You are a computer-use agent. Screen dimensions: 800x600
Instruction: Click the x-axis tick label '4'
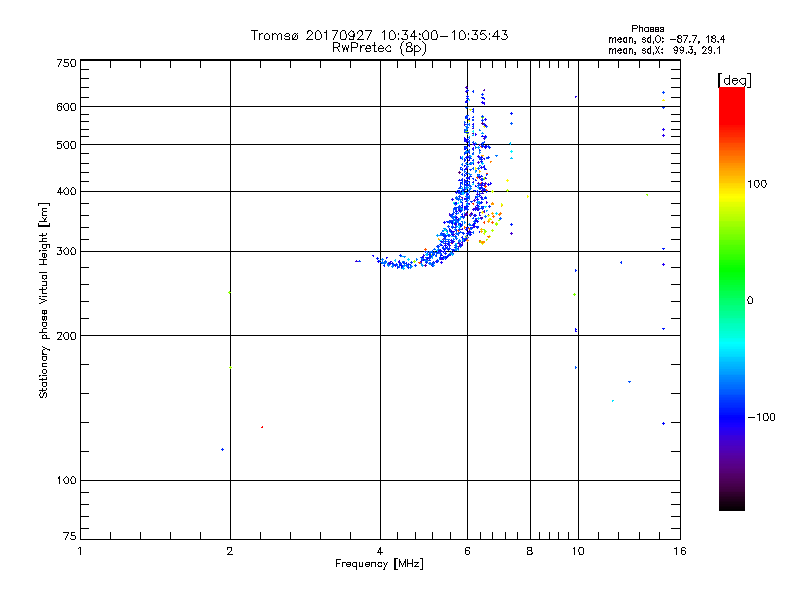coord(380,551)
